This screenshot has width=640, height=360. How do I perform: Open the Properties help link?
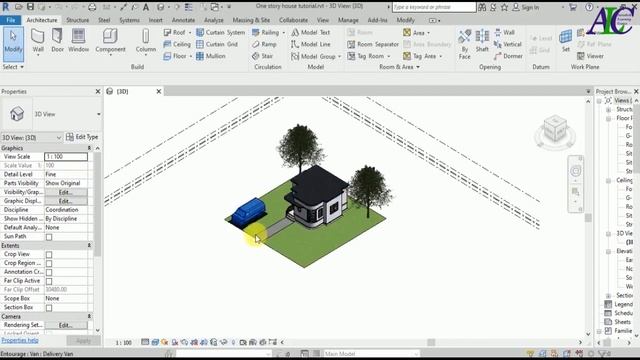click(20, 340)
